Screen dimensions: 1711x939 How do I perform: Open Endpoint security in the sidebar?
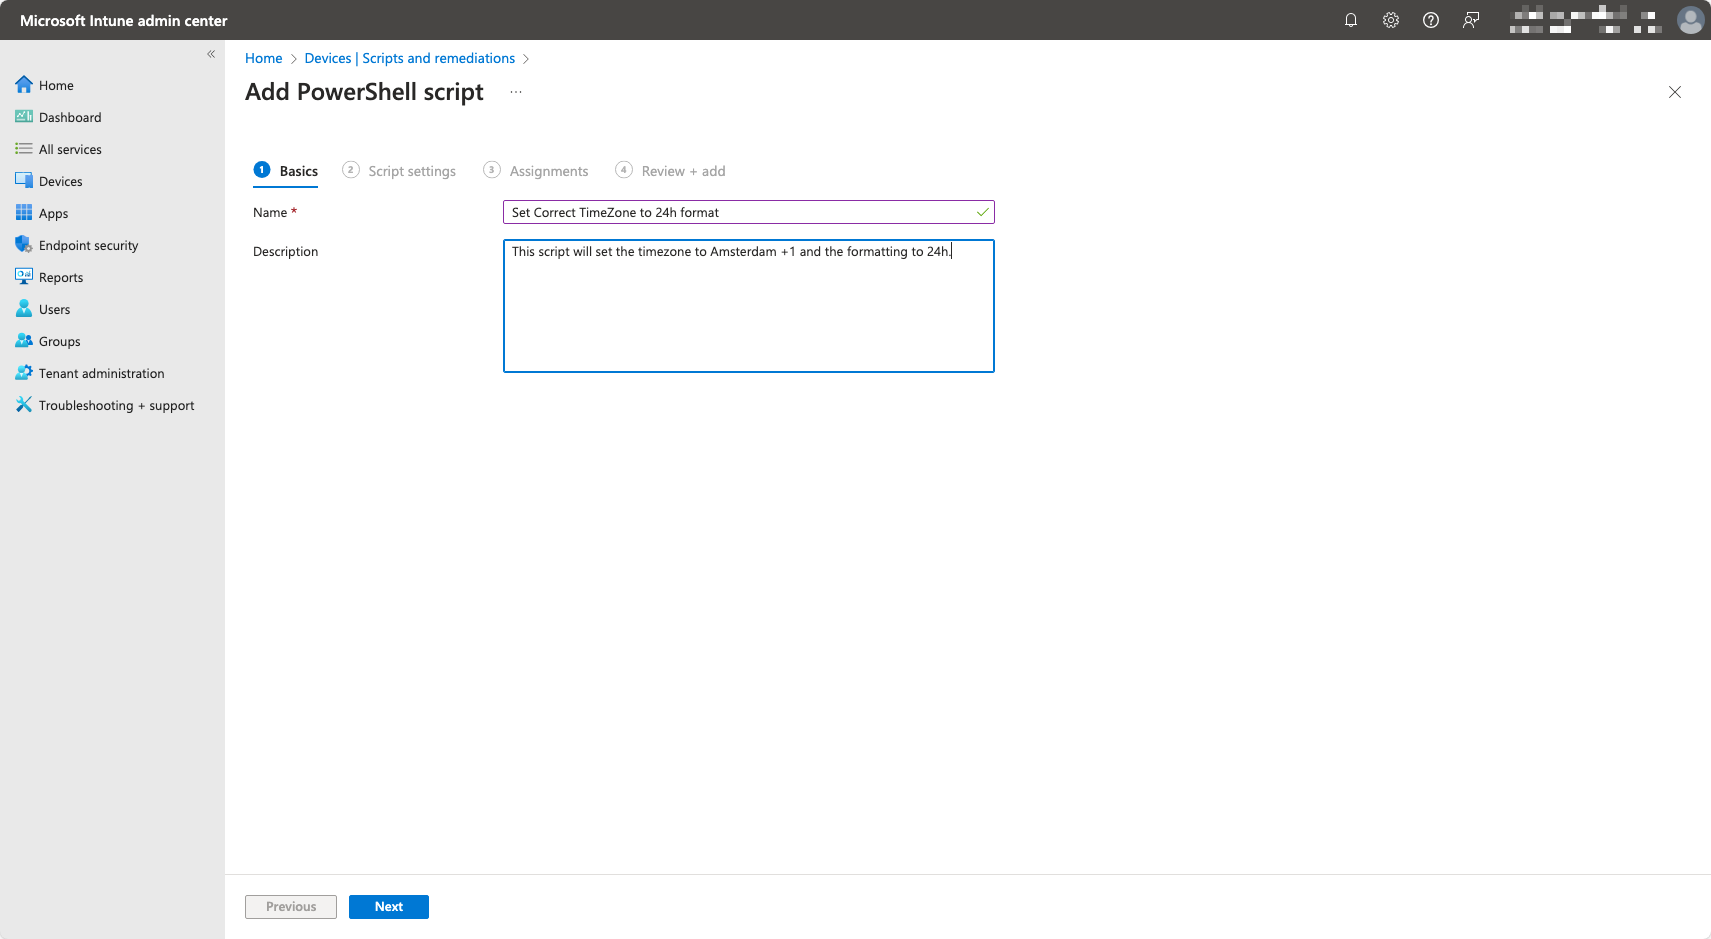[x=88, y=245]
